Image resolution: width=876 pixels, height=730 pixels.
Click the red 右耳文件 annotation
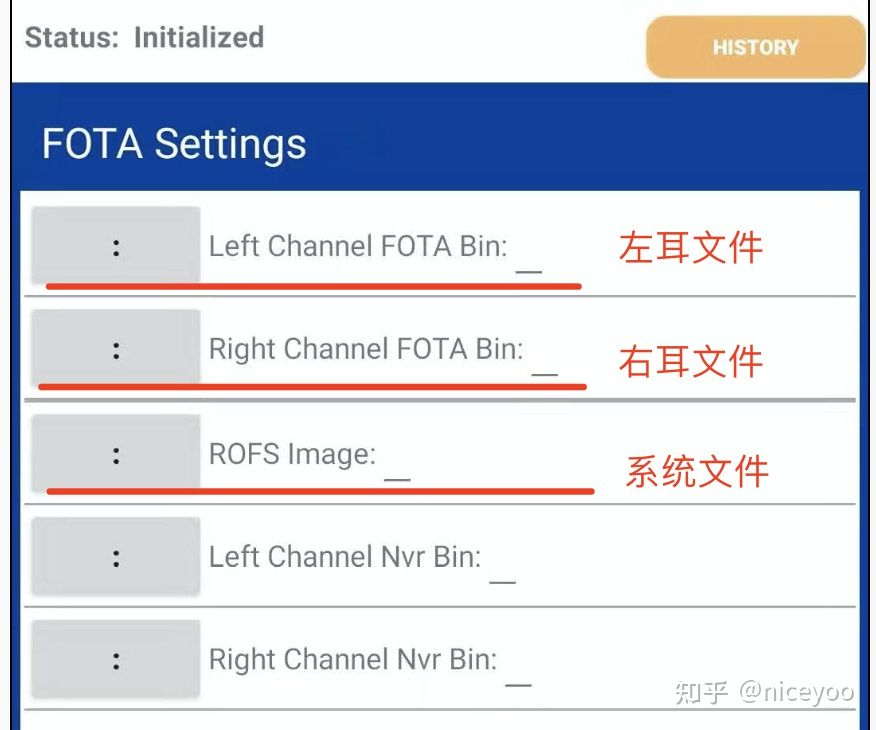coord(690,361)
